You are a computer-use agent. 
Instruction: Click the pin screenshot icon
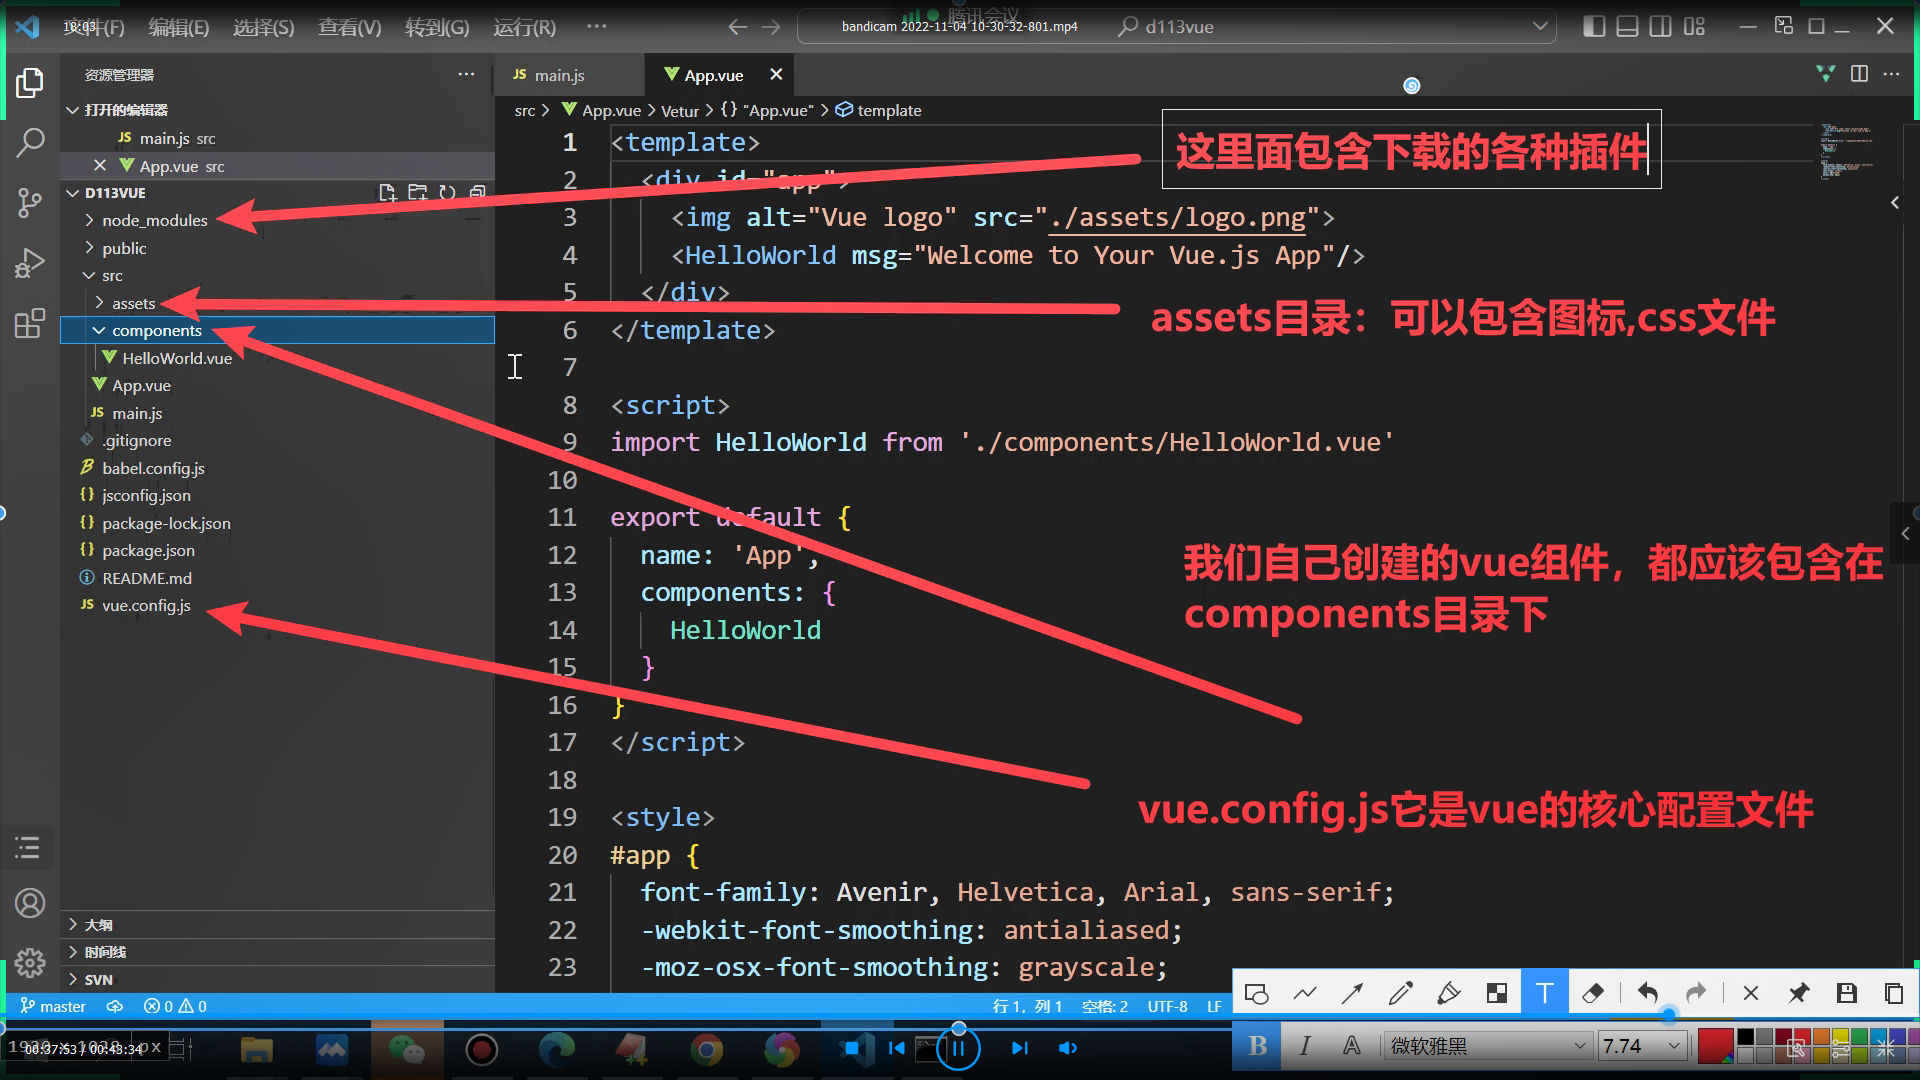pyautogui.click(x=1798, y=993)
